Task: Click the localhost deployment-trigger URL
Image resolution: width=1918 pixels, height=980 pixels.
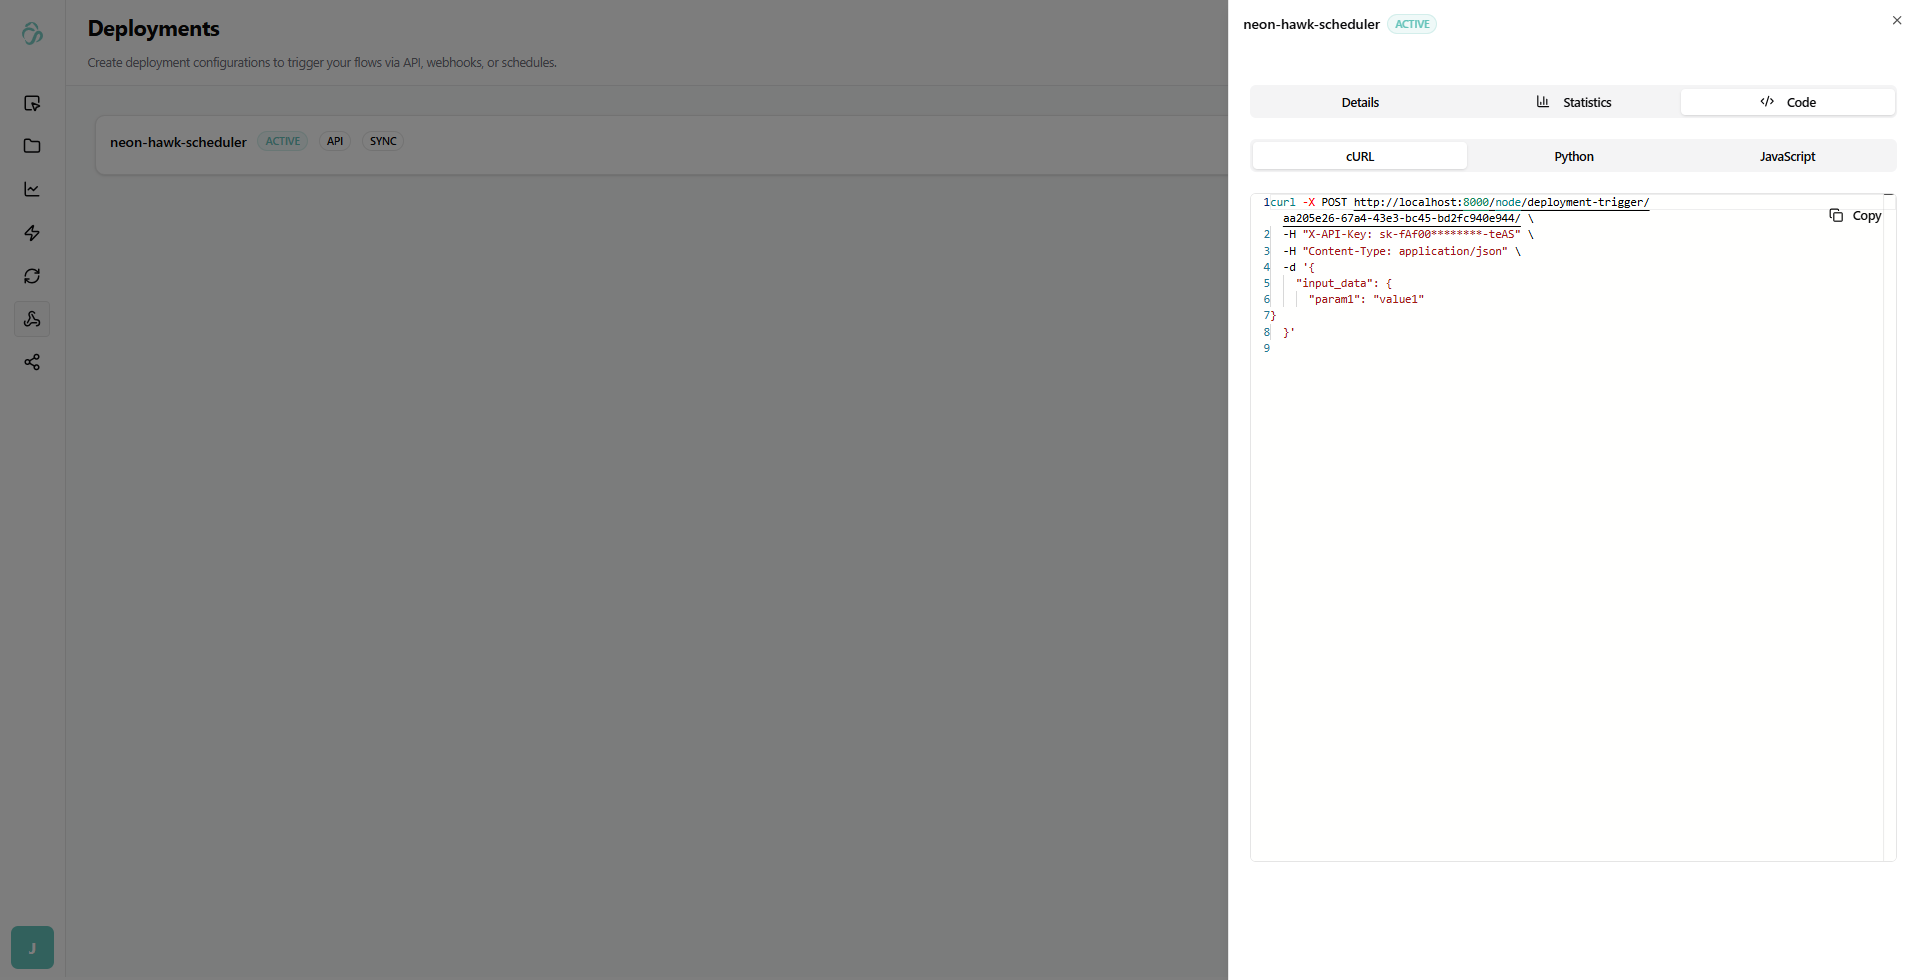Action: [x=1500, y=203]
